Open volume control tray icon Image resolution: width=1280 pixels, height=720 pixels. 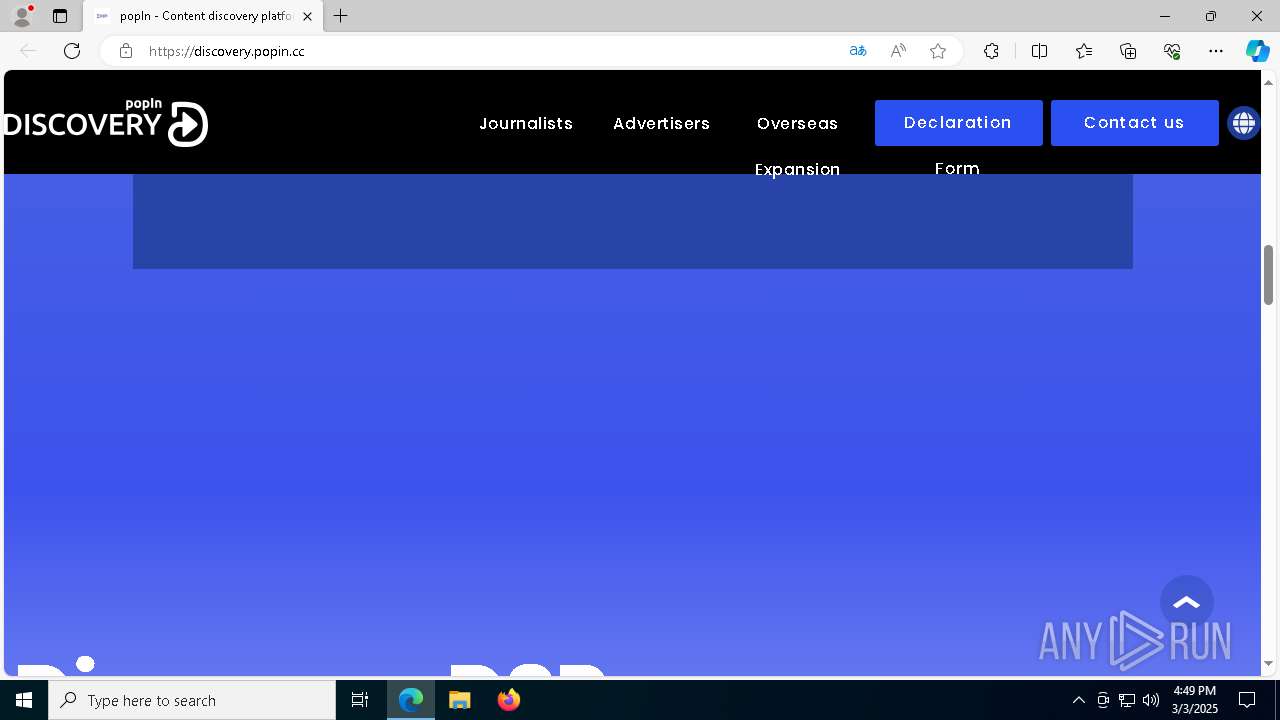point(1151,700)
